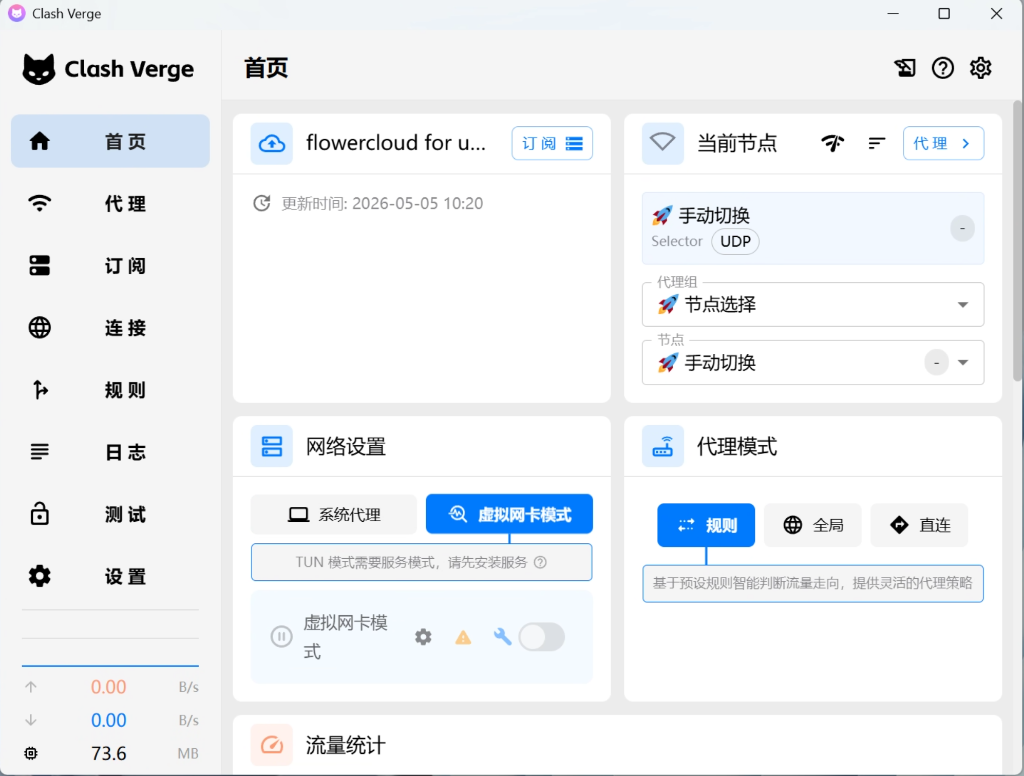Image resolution: width=1024 pixels, height=776 pixels.
Task: Click the download speed 0.00 value
Action: 108,720
